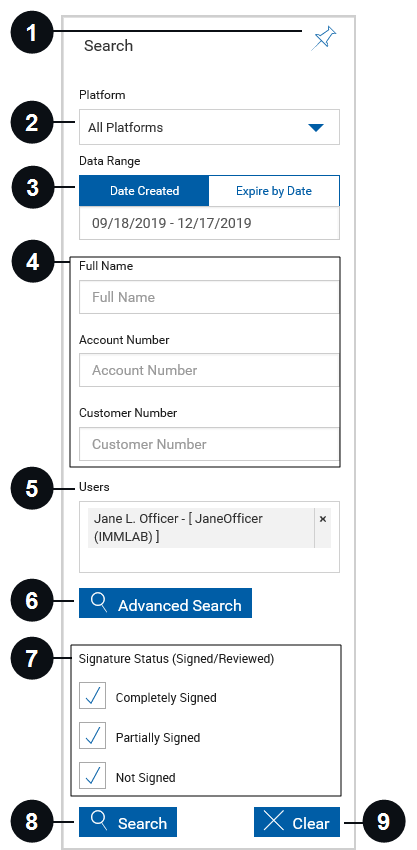Focus the Full Name input field
The width and height of the screenshot is (417, 850).
point(209,297)
